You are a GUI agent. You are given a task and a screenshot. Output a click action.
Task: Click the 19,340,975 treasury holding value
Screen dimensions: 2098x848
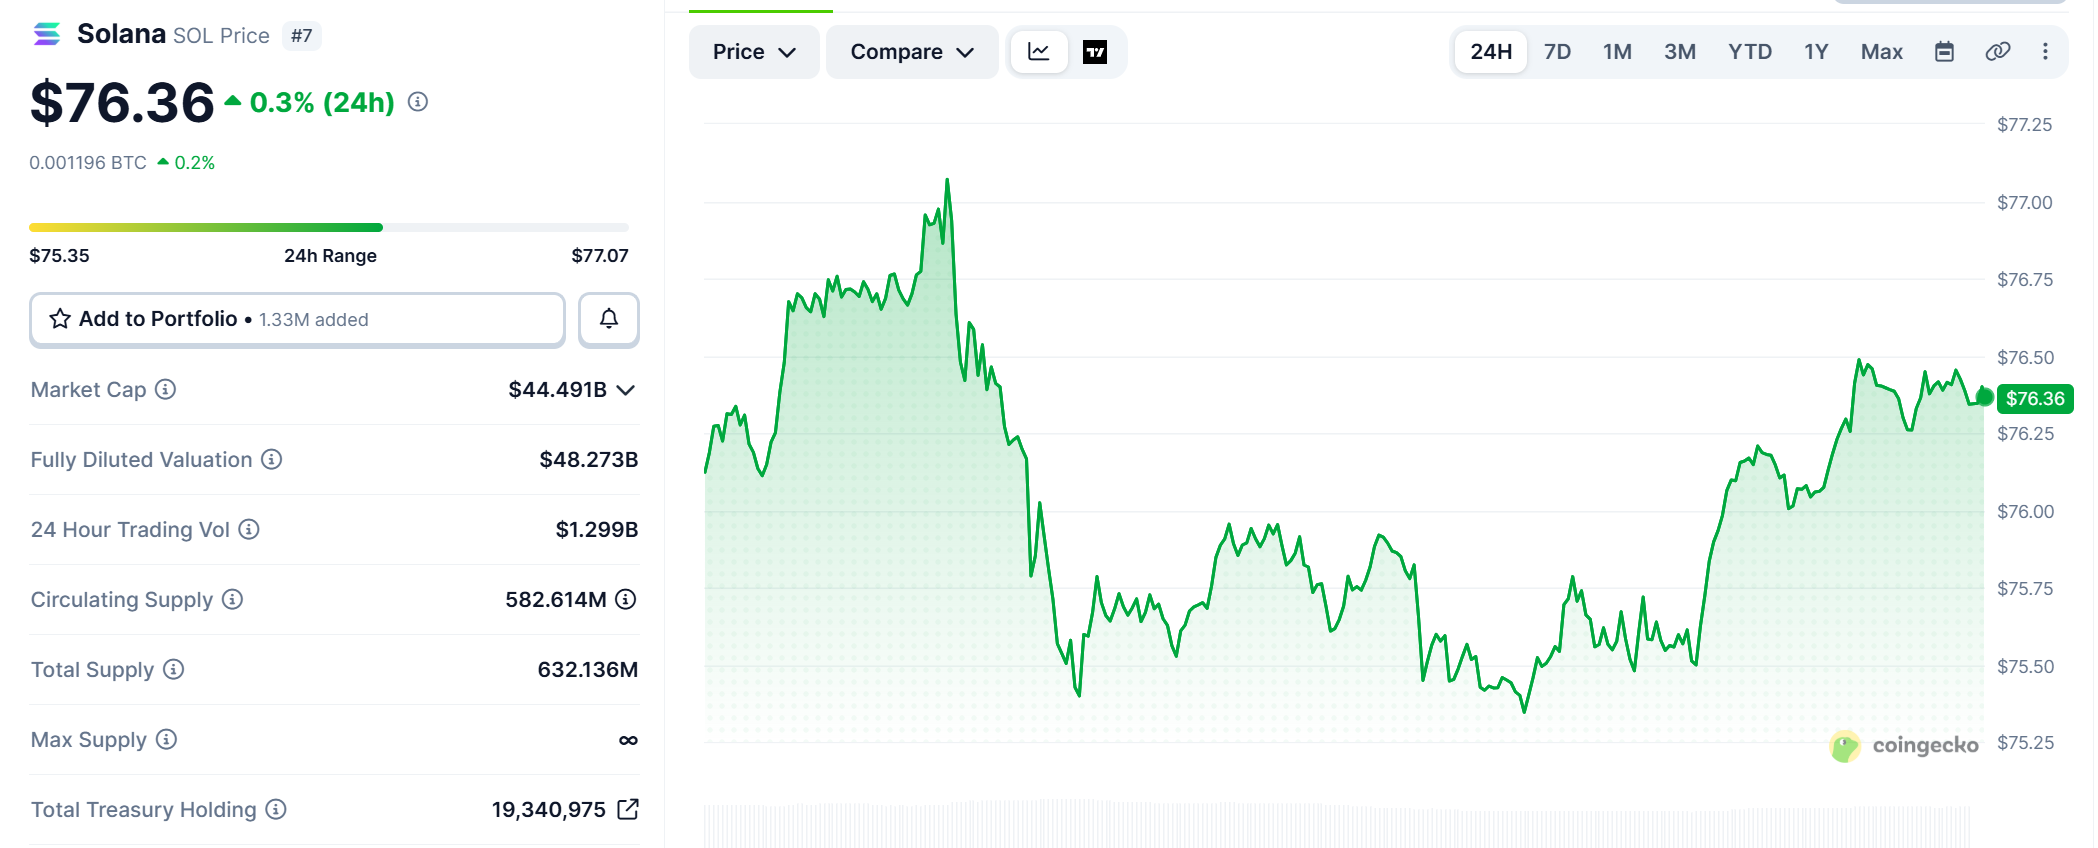[x=549, y=809]
